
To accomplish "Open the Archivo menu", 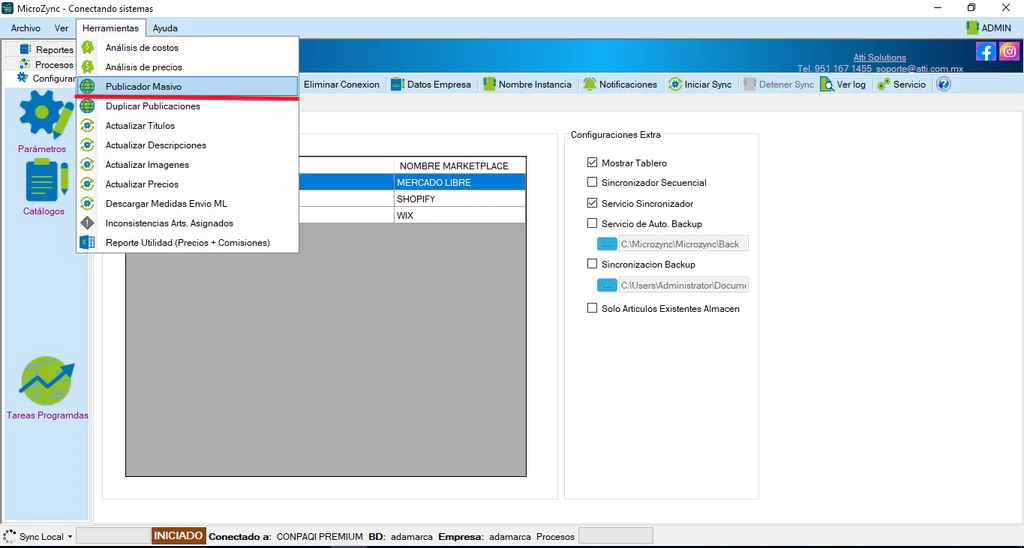I will point(25,28).
